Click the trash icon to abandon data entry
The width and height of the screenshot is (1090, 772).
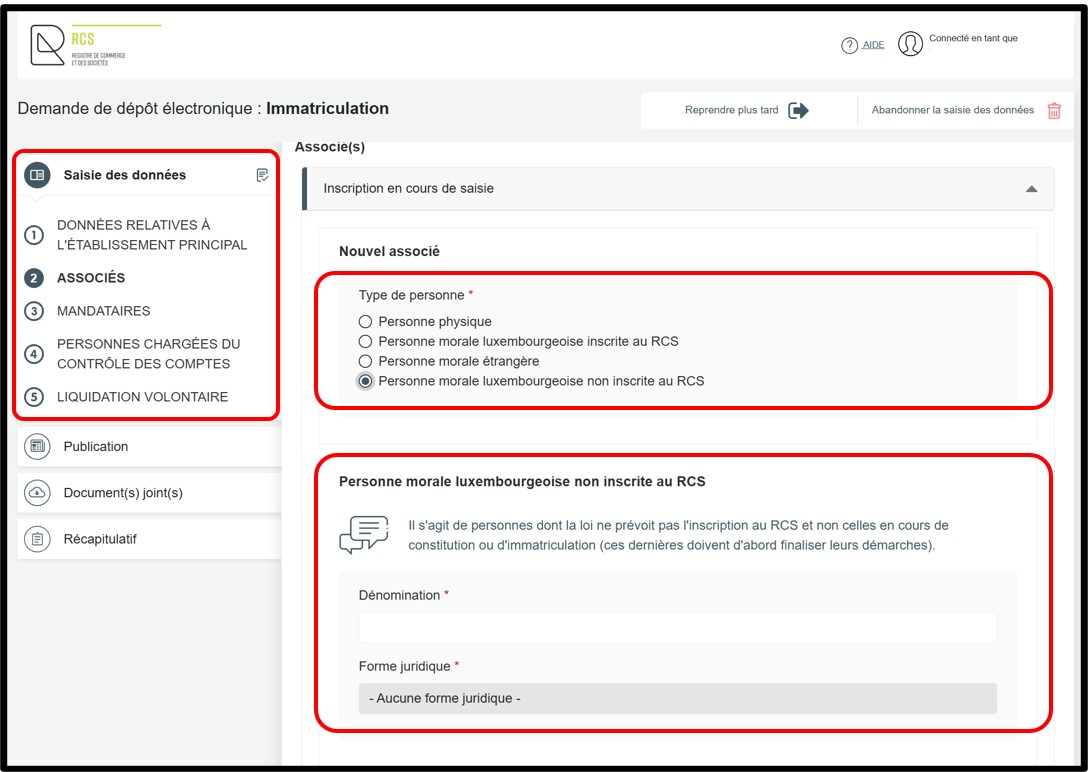click(x=1054, y=111)
